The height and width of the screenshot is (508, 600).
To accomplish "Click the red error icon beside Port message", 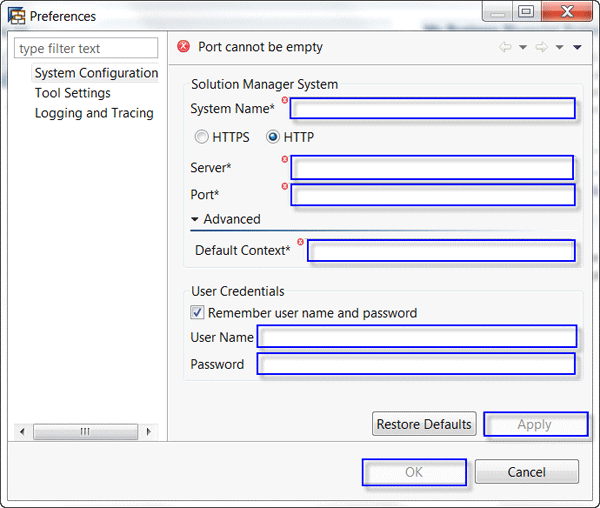I will click(184, 47).
